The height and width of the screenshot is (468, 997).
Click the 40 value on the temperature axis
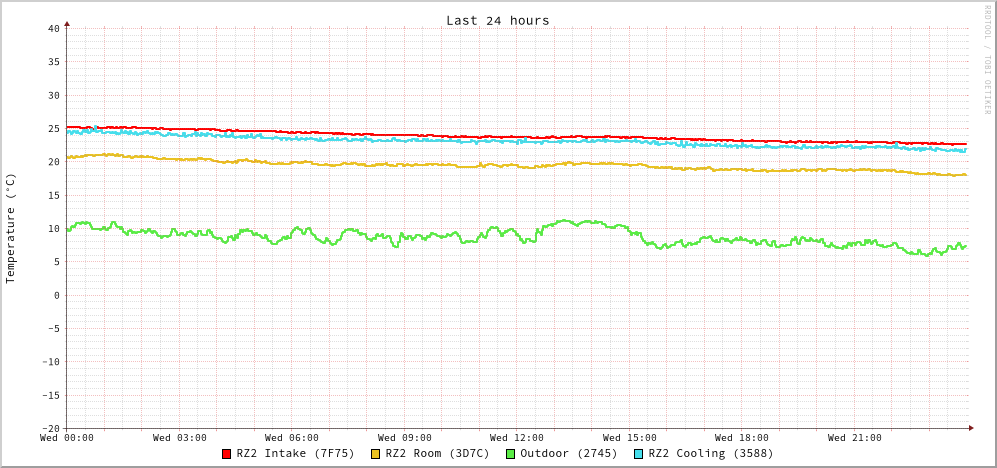pos(53,29)
